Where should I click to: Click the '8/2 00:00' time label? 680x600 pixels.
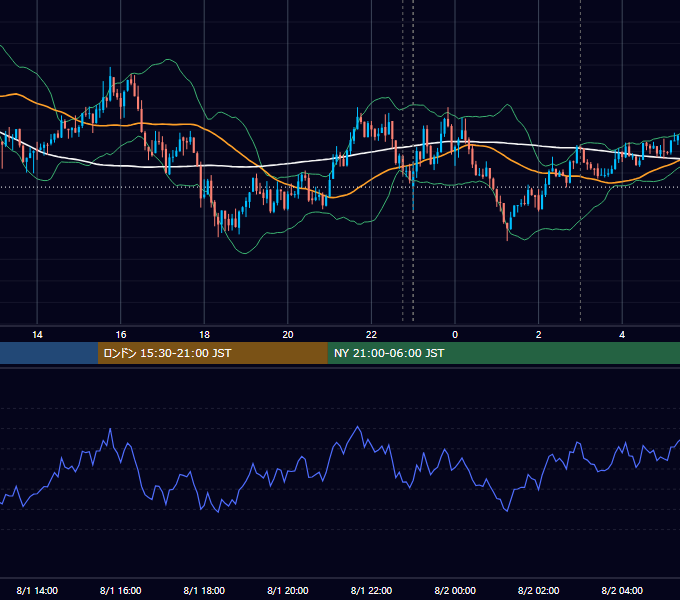455,590
